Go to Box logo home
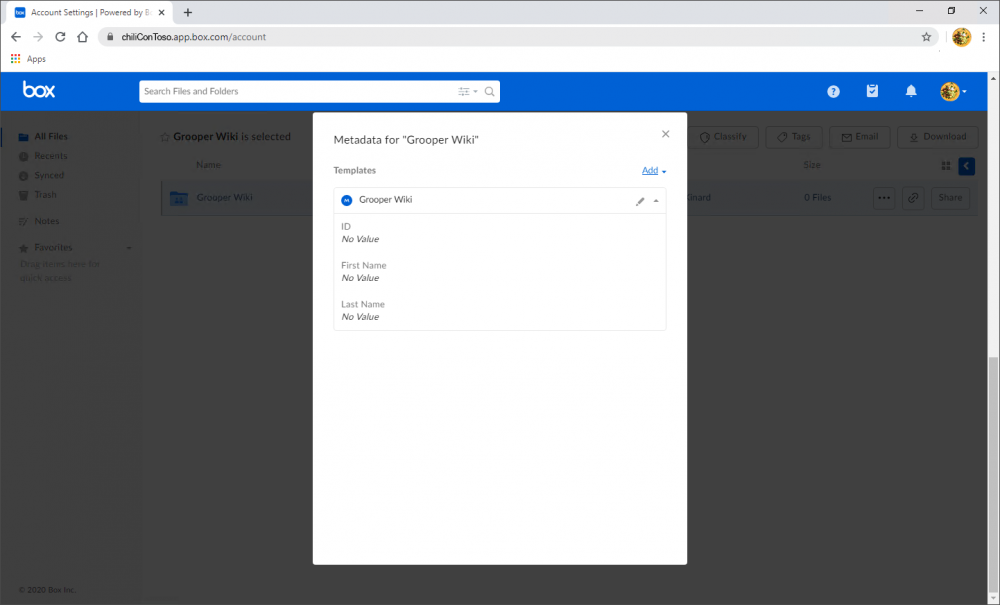Image resolution: width=1000 pixels, height=605 pixels. (x=39, y=90)
